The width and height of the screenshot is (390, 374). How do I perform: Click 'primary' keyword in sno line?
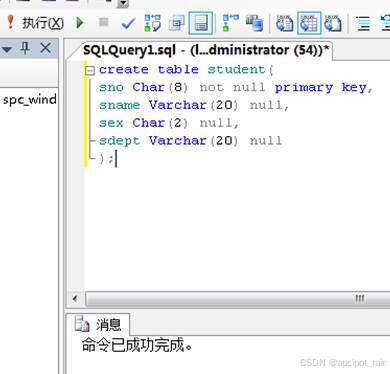(304, 88)
